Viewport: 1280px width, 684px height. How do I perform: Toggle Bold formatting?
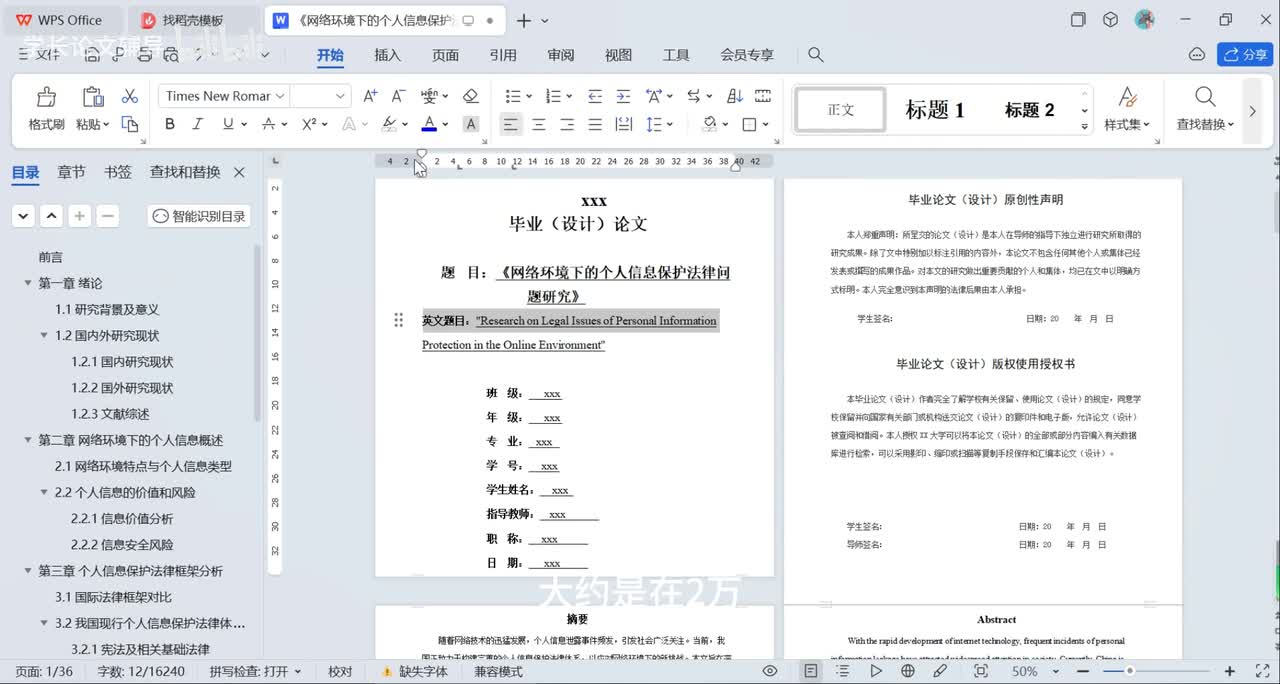(x=170, y=124)
